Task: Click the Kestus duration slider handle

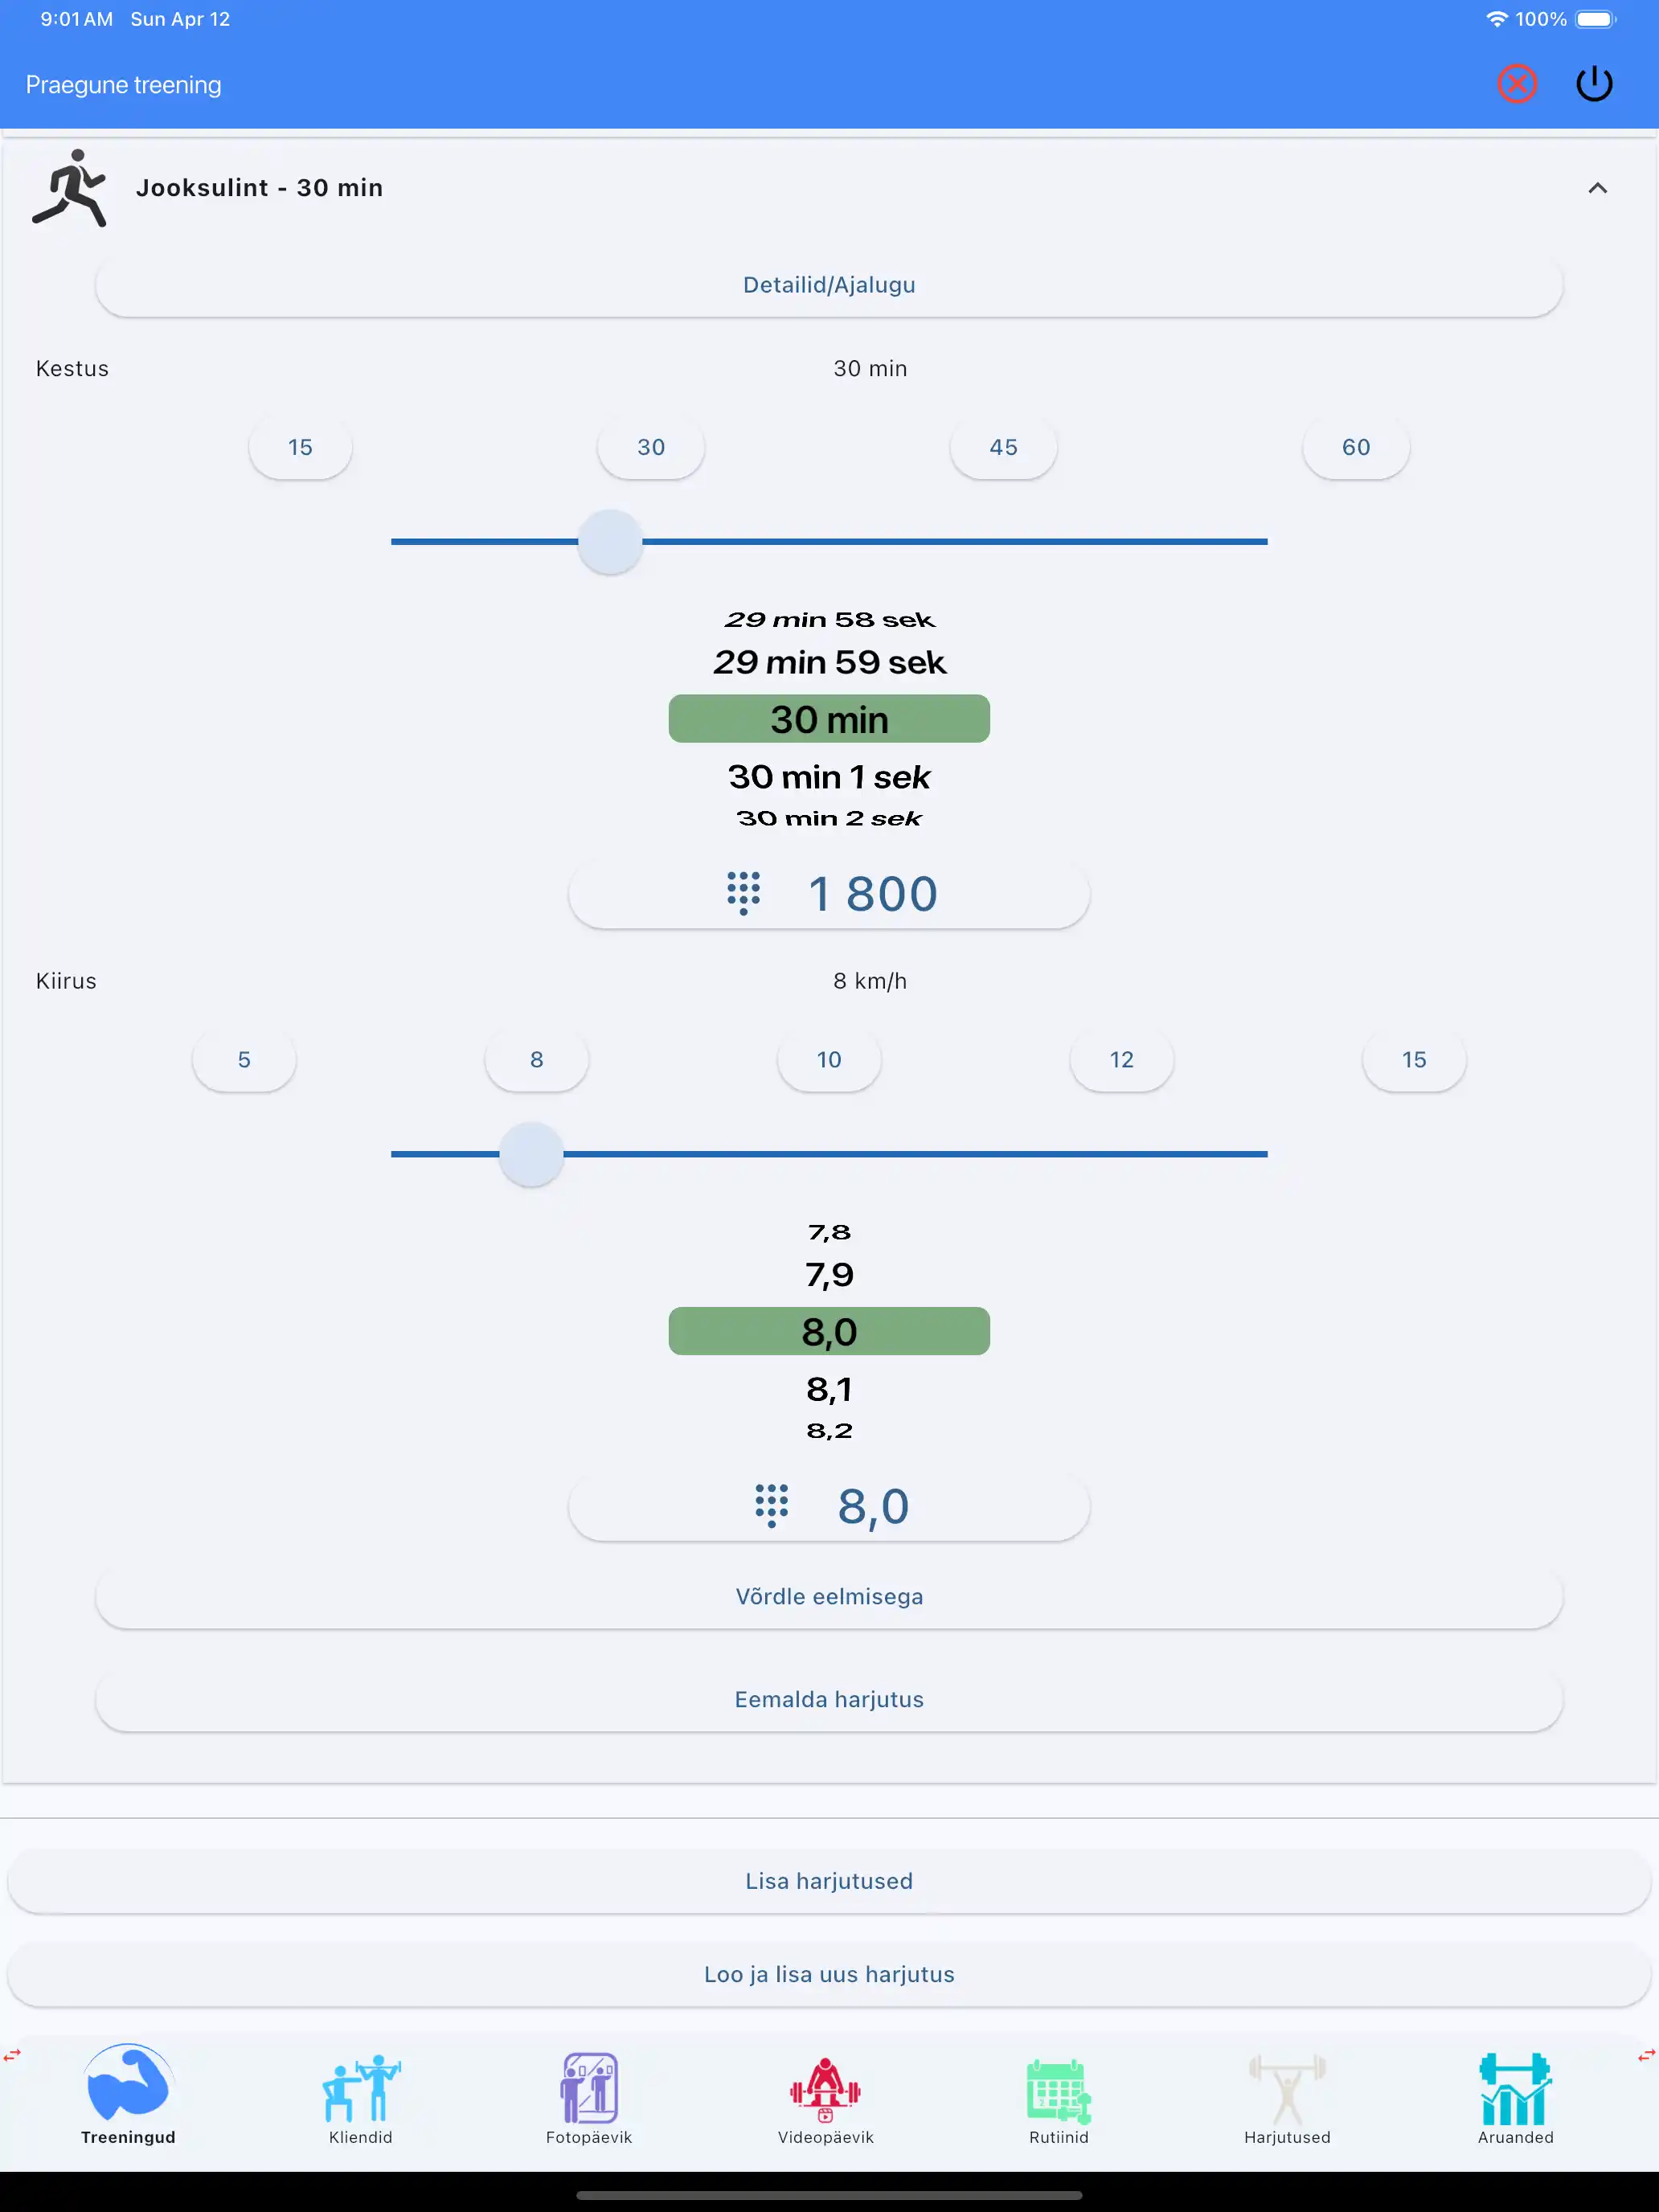Action: pos(610,542)
